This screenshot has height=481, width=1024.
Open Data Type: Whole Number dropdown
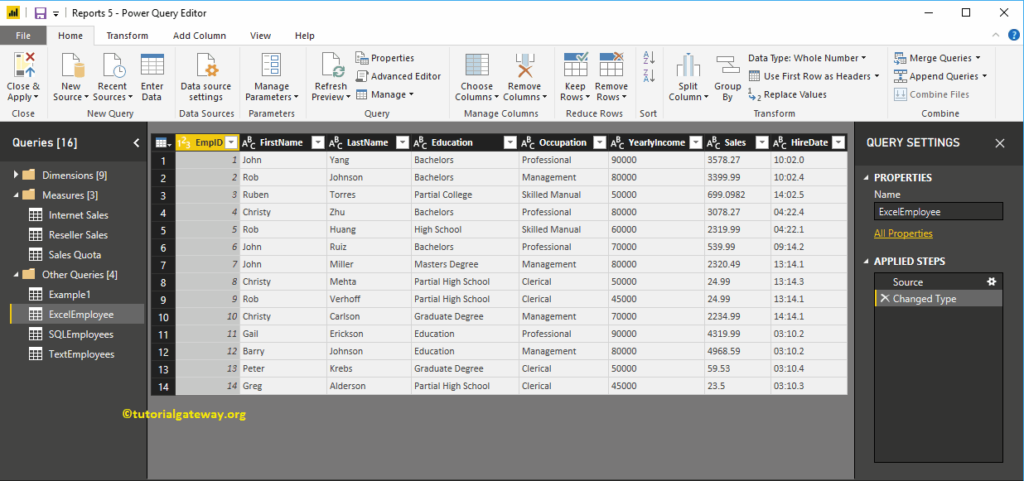pos(807,58)
